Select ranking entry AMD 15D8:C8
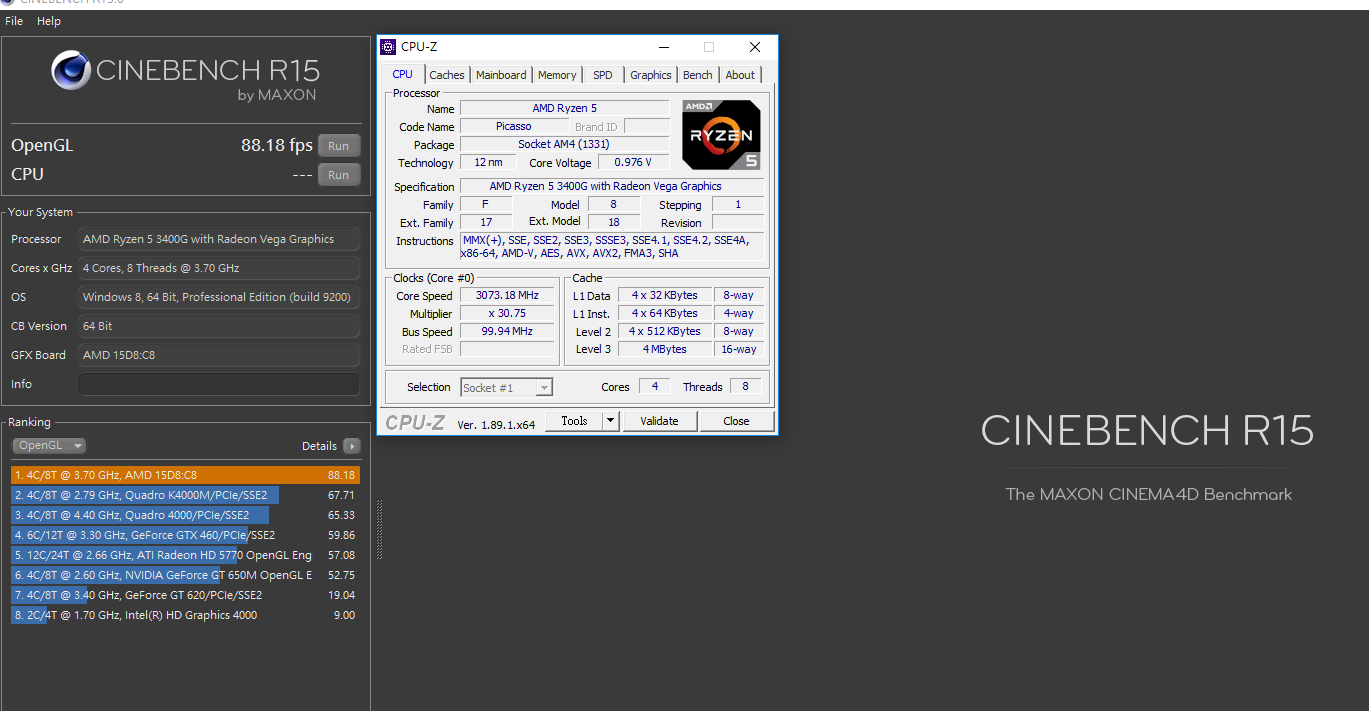Viewport: 1369px width, 711px height. (185, 475)
